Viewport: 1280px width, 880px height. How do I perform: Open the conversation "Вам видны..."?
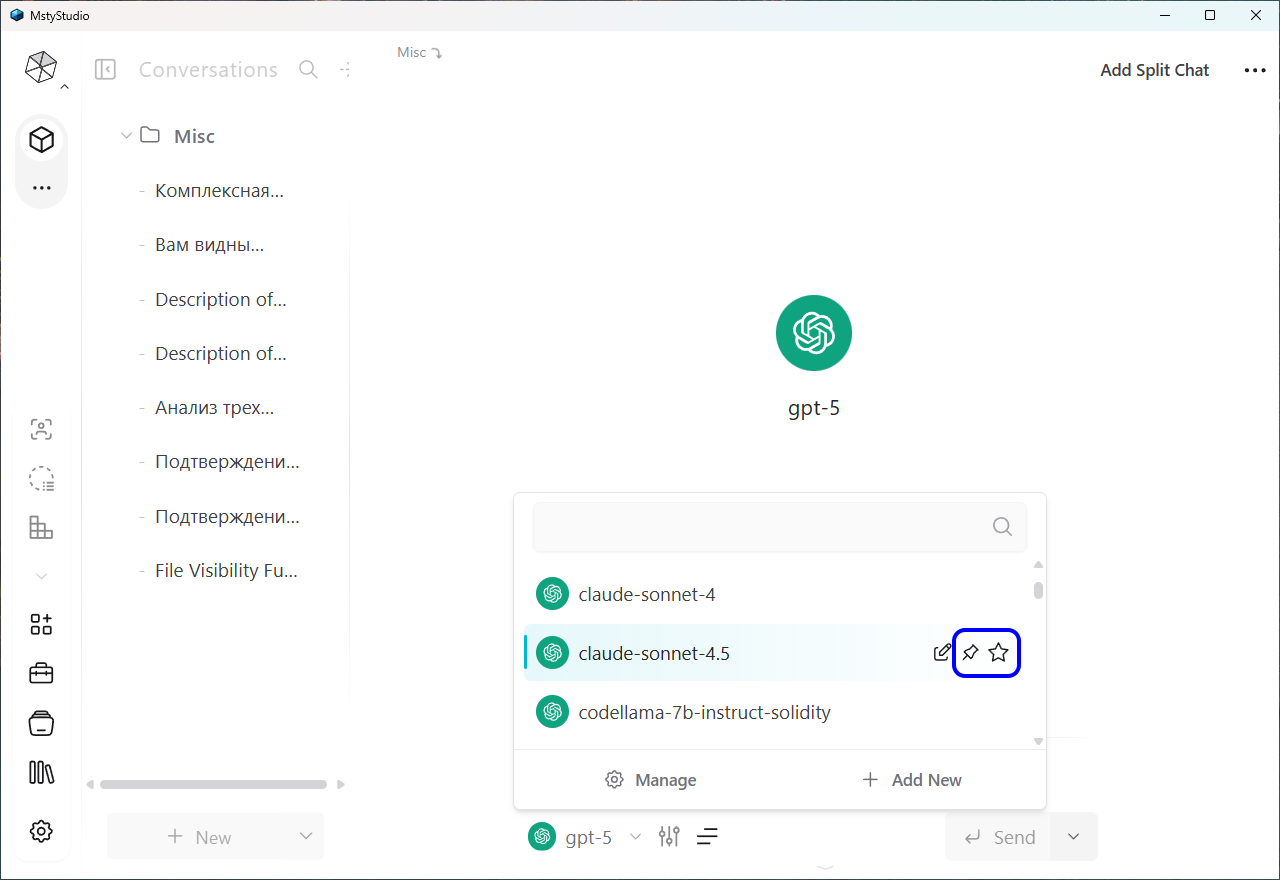pyautogui.click(x=209, y=245)
